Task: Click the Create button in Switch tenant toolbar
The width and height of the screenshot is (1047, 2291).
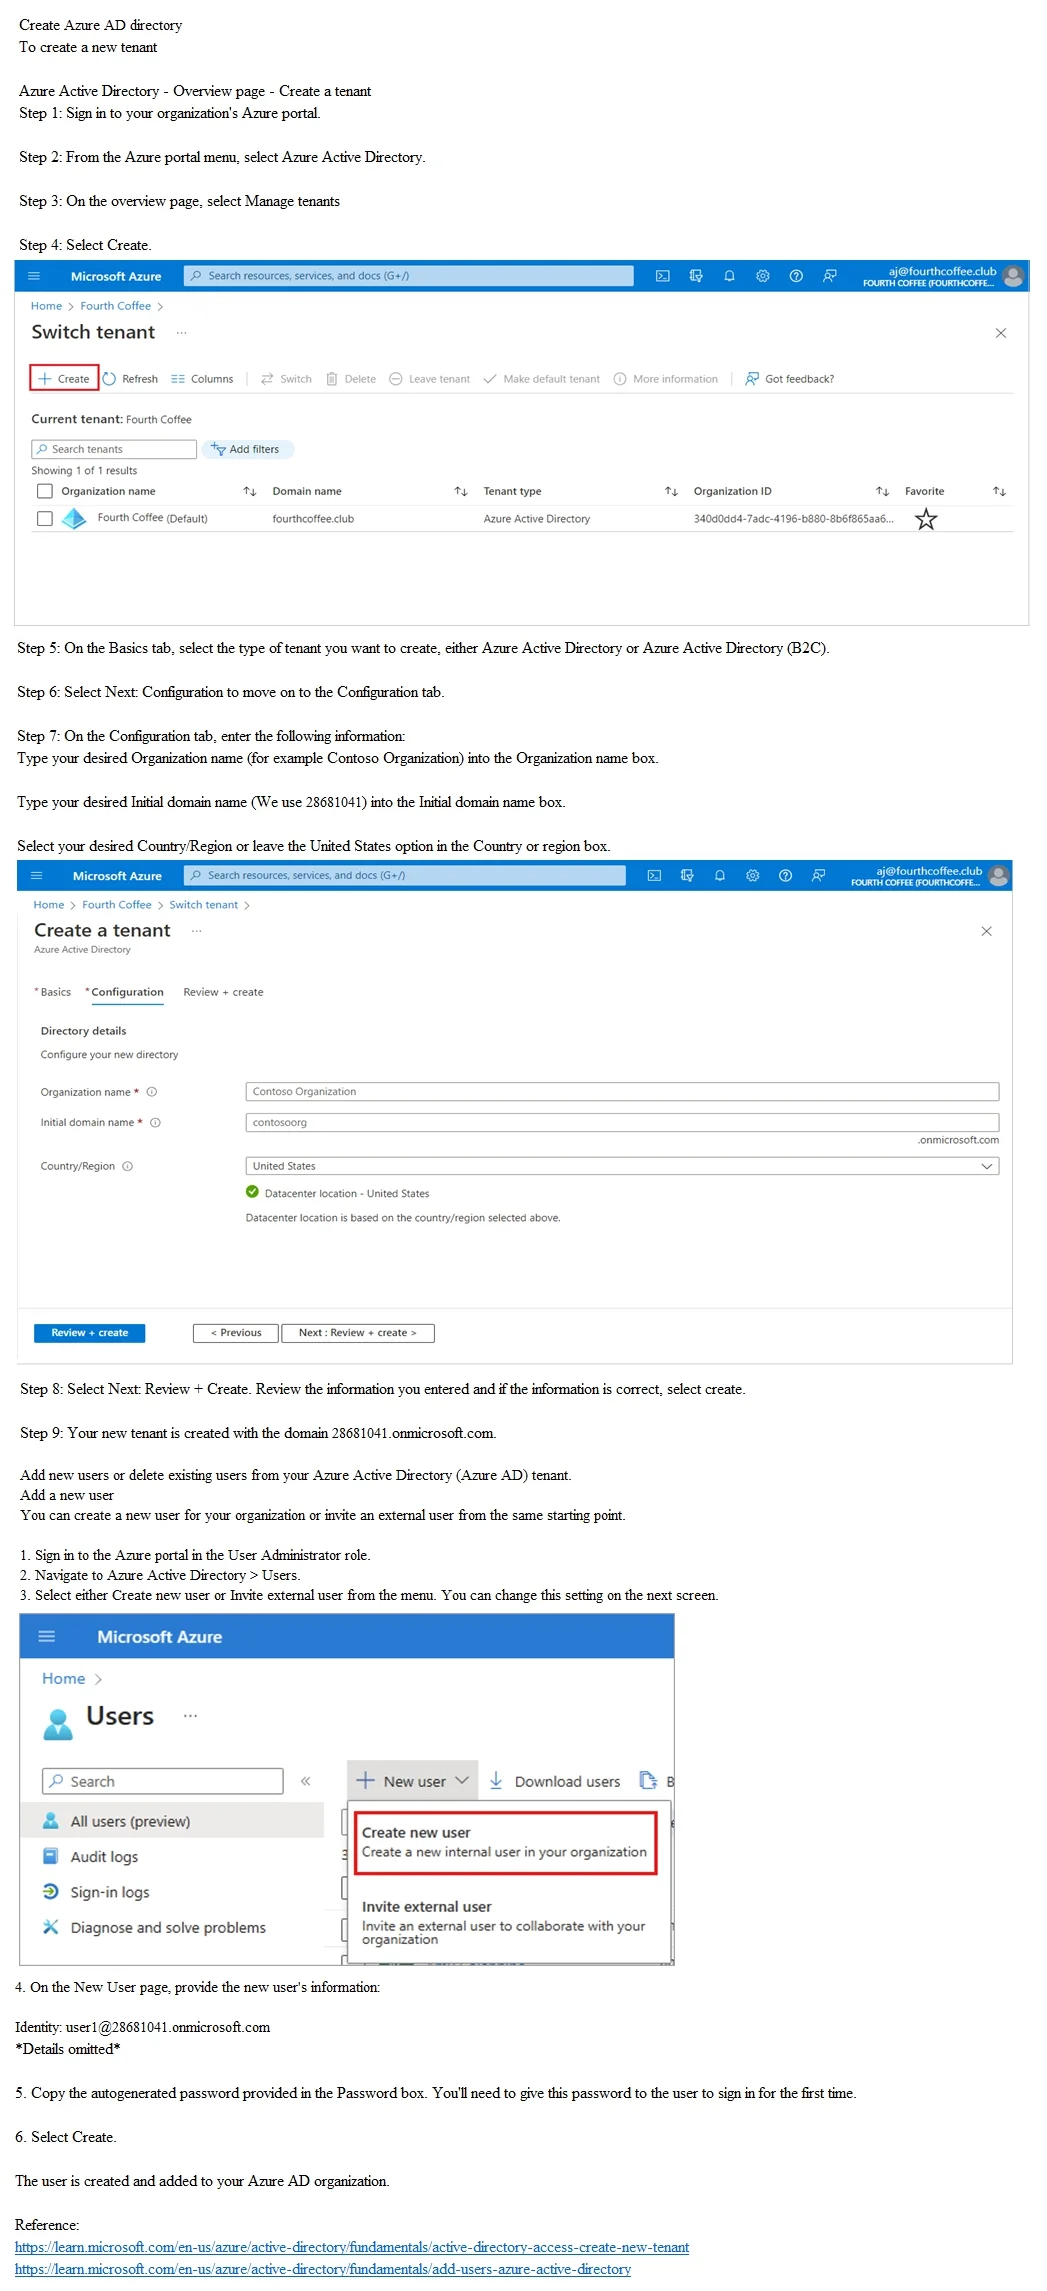Action: (x=64, y=379)
